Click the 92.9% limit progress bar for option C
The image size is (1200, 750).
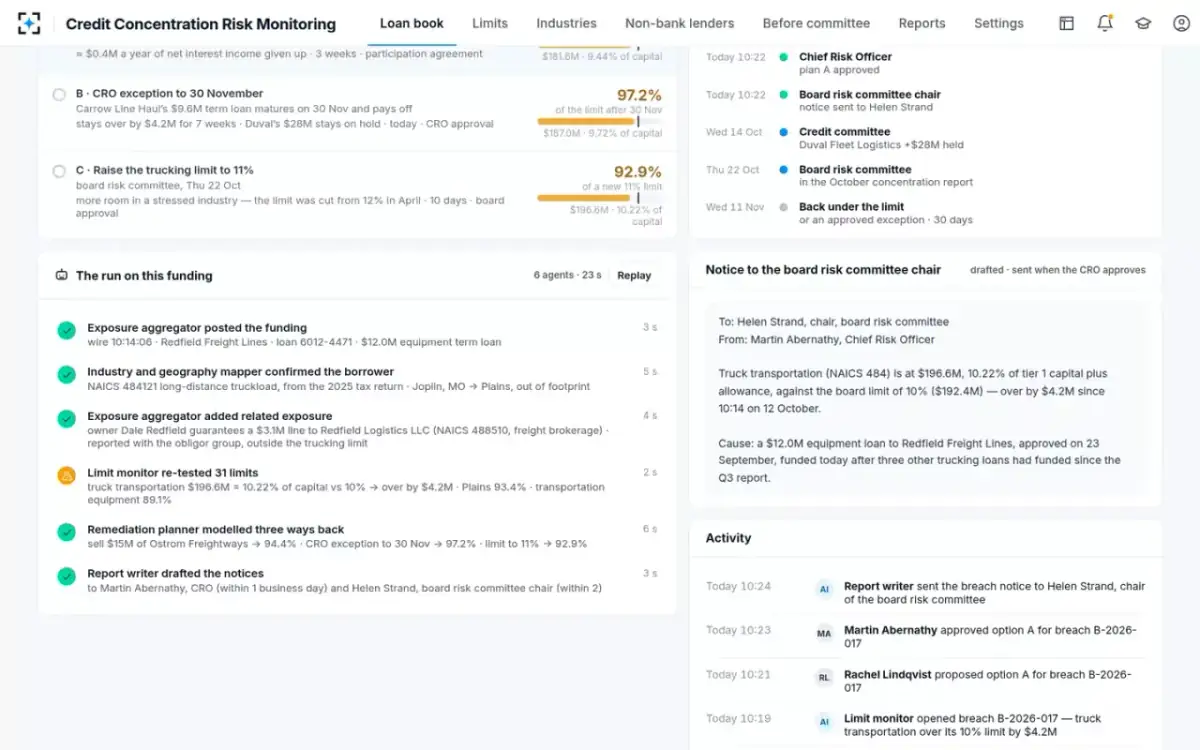(x=599, y=198)
